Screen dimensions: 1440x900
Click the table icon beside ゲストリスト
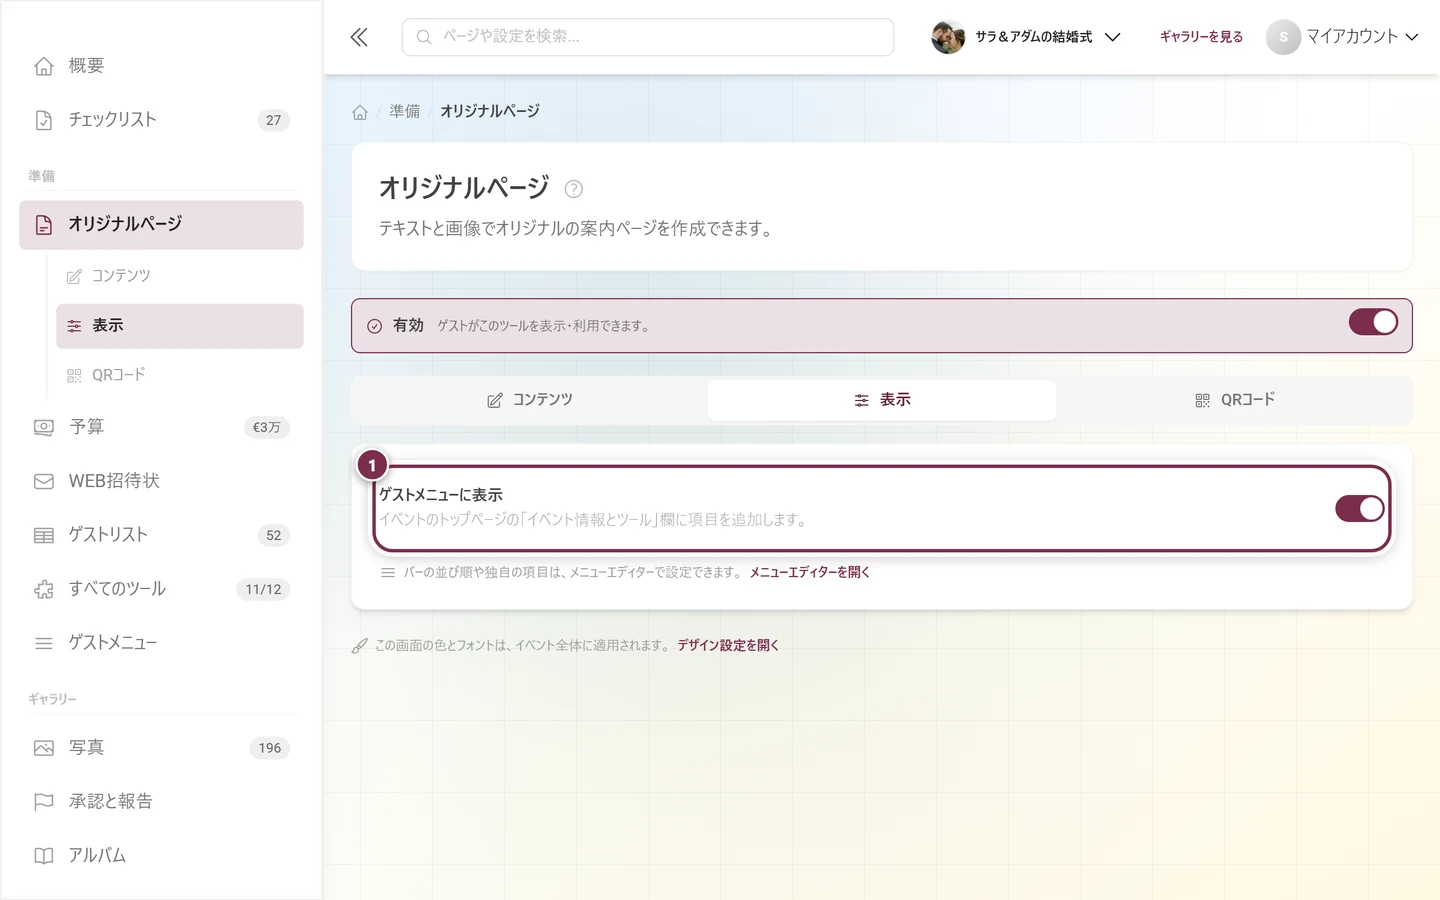tap(44, 535)
